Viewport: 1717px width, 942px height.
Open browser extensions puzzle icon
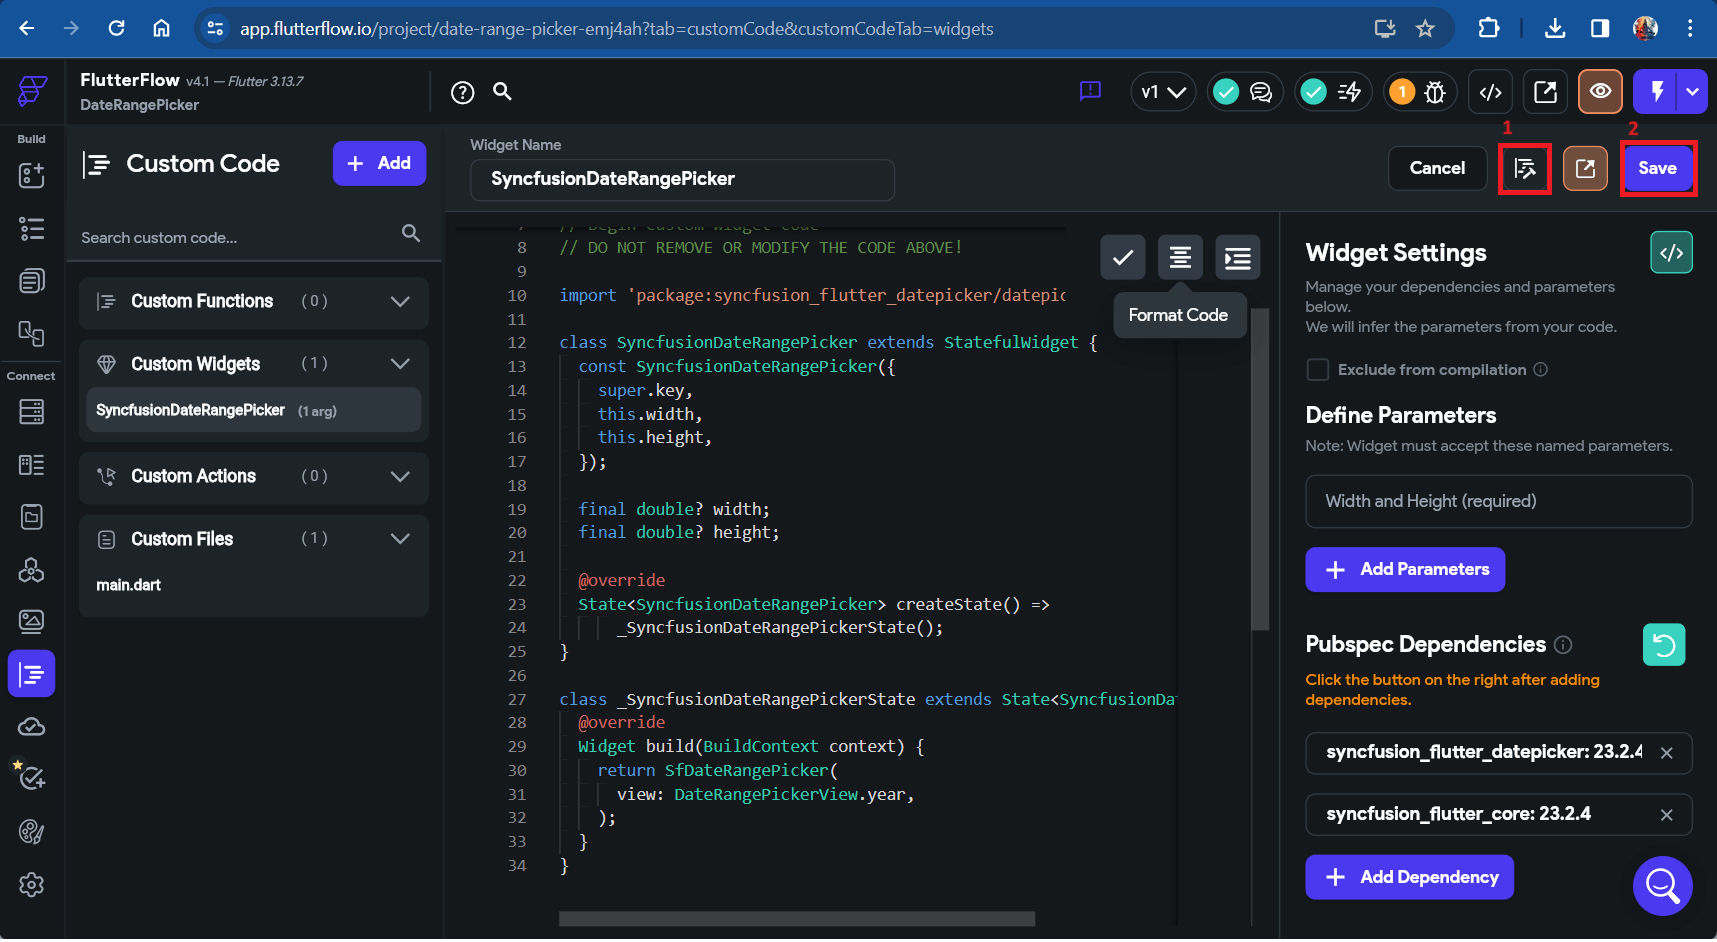pos(1488,28)
